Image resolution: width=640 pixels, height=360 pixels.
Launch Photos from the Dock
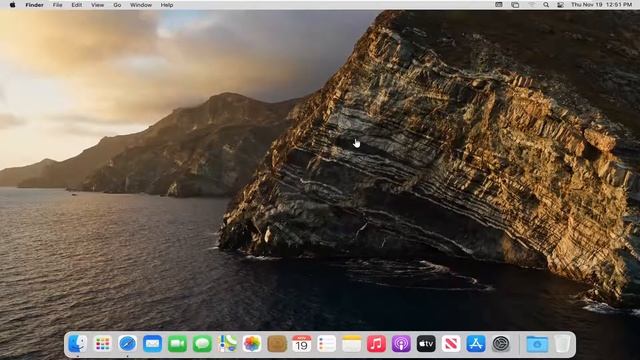pos(252,344)
